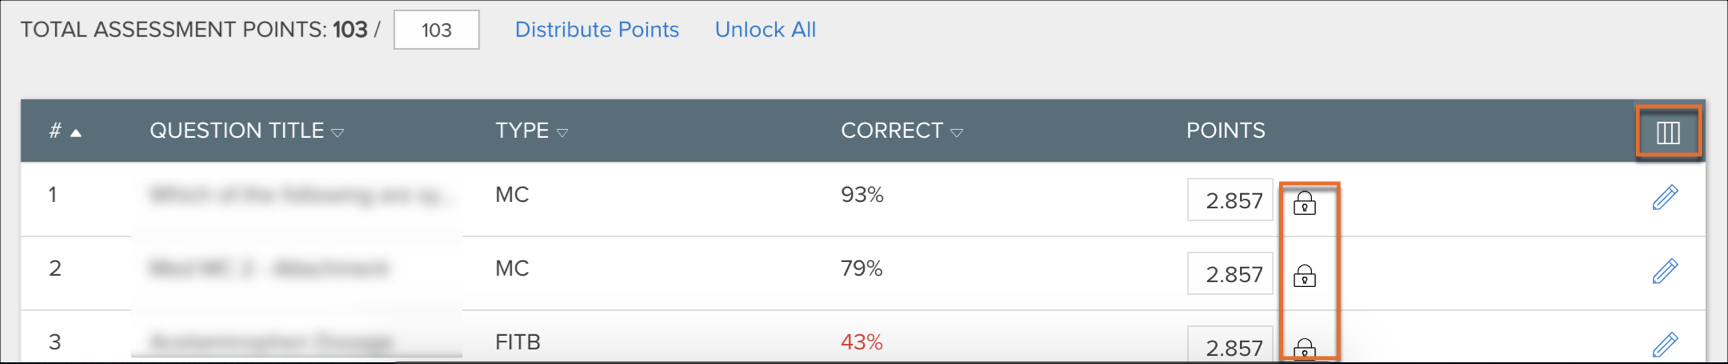Select the points field for question 3
Image resolution: width=1728 pixels, height=364 pixels.
1230,345
